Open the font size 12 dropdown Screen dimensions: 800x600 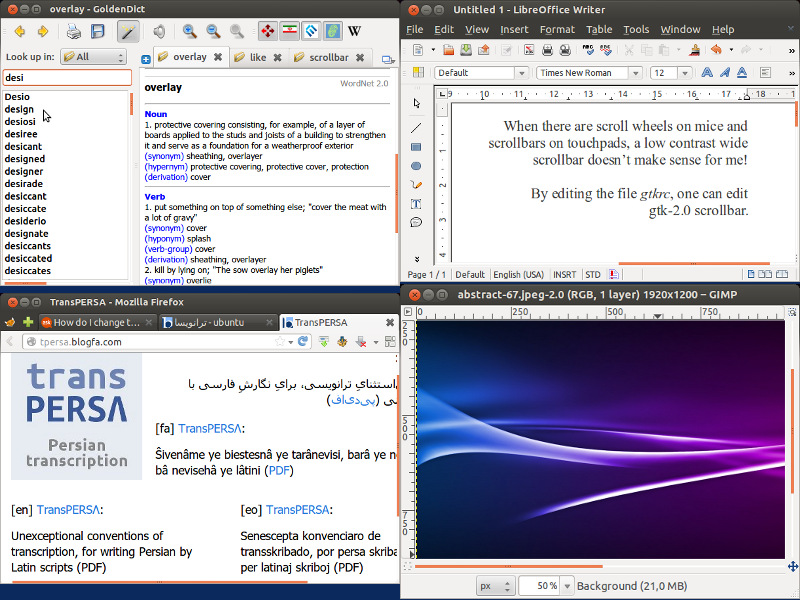(x=685, y=73)
